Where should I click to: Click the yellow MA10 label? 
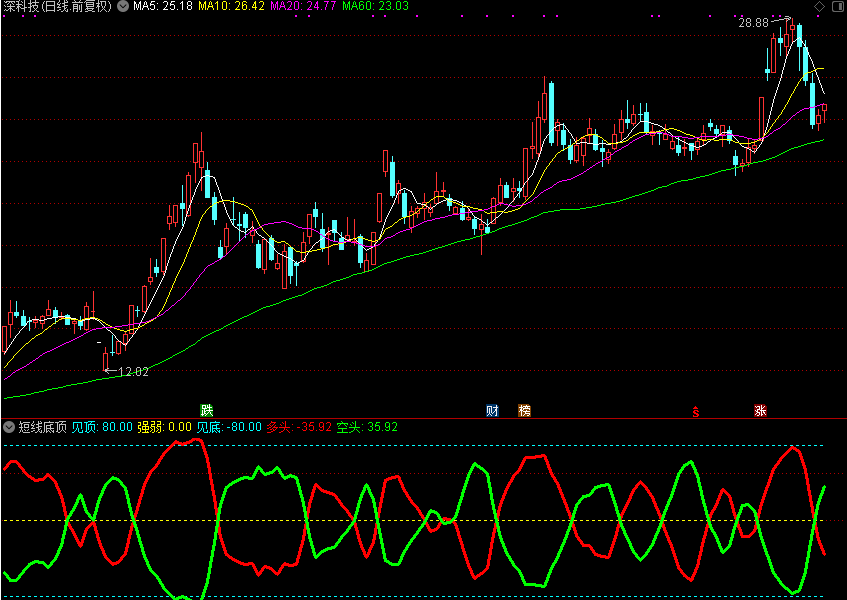(x=231, y=7)
